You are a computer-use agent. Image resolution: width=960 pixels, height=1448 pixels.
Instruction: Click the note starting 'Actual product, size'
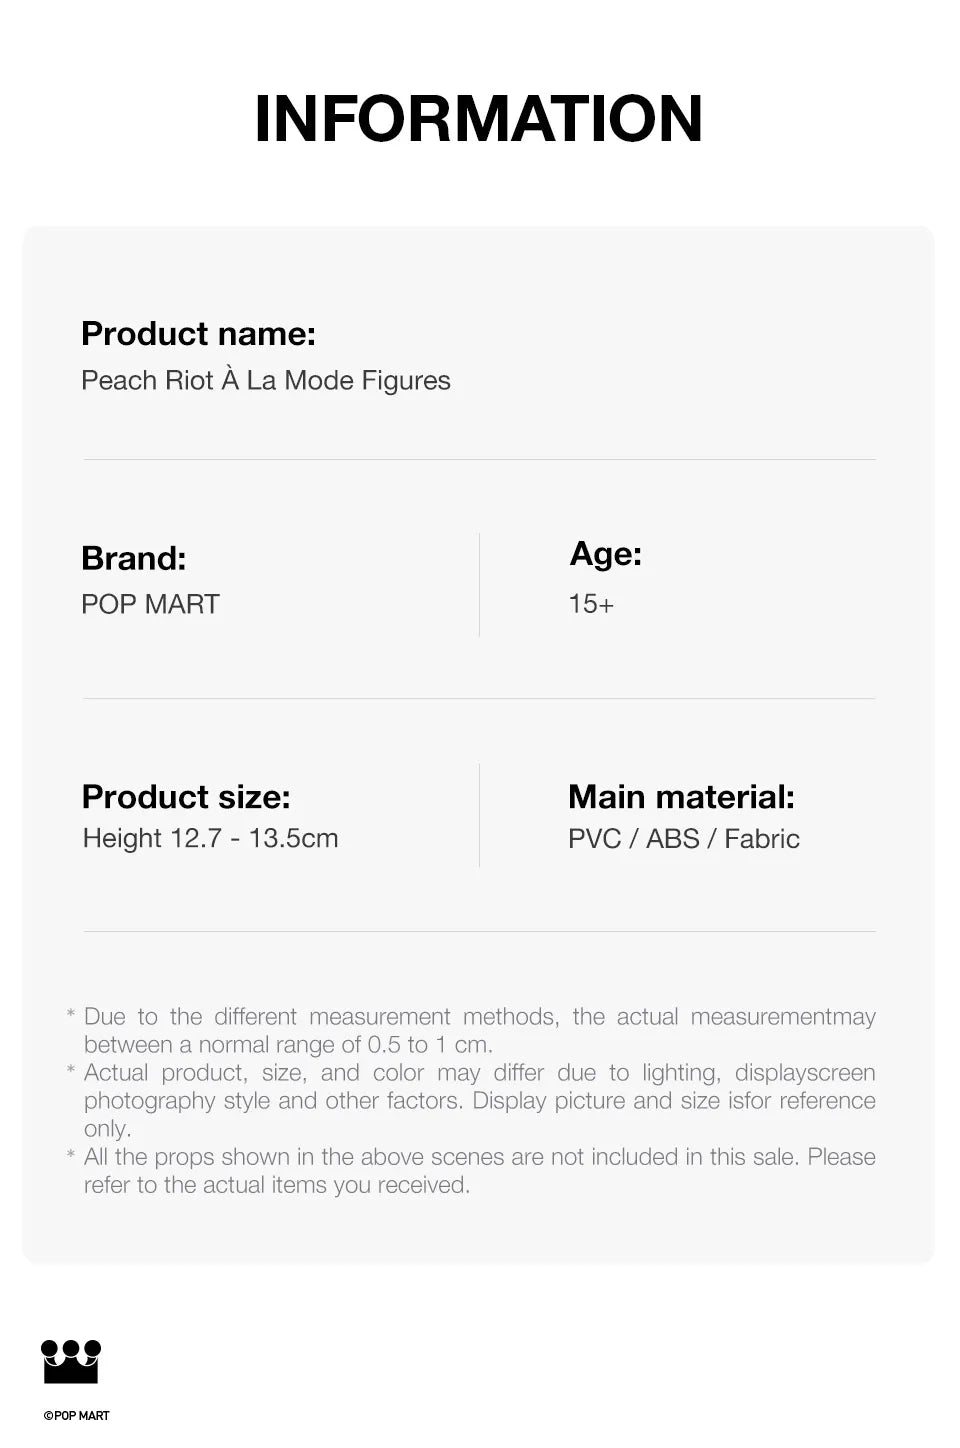pyautogui.click(x=479, y=1073)
